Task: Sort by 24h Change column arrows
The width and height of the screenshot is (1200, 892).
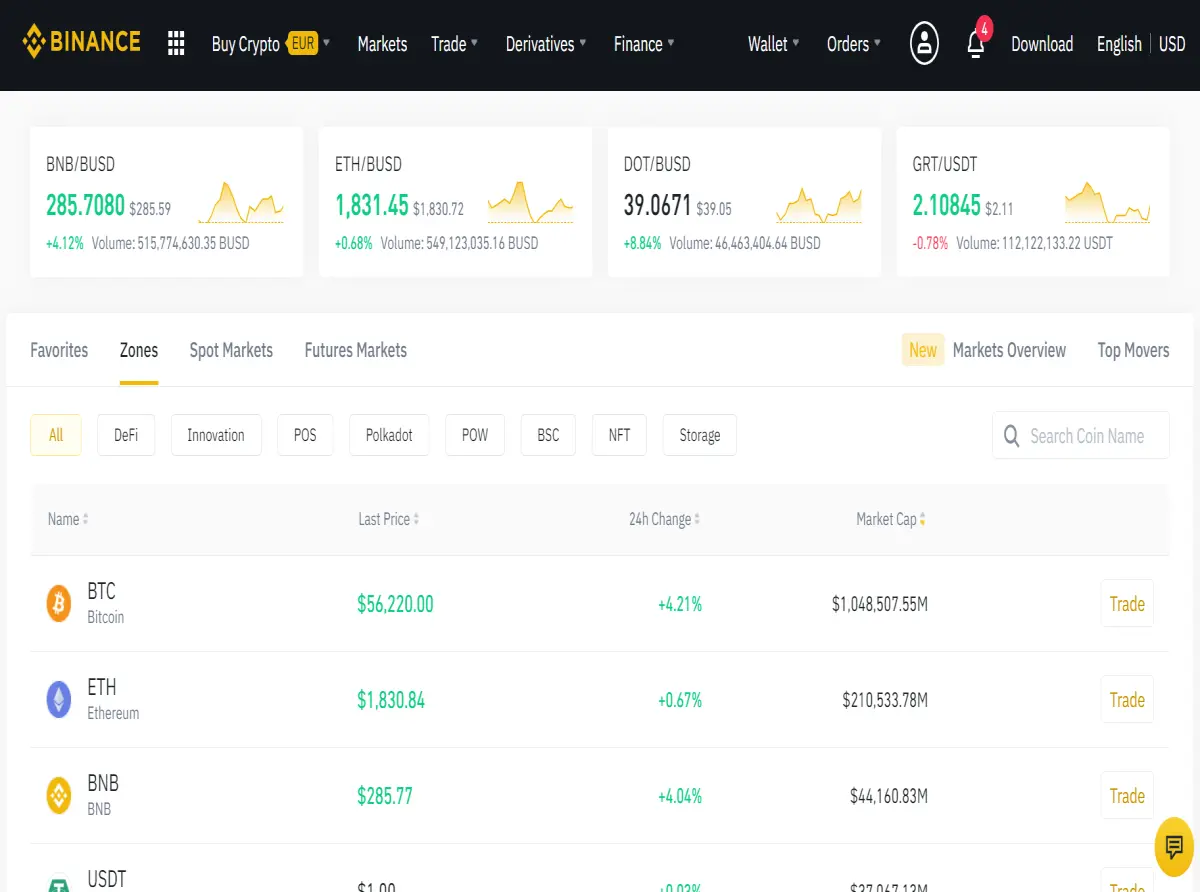Action: point(697,519)
